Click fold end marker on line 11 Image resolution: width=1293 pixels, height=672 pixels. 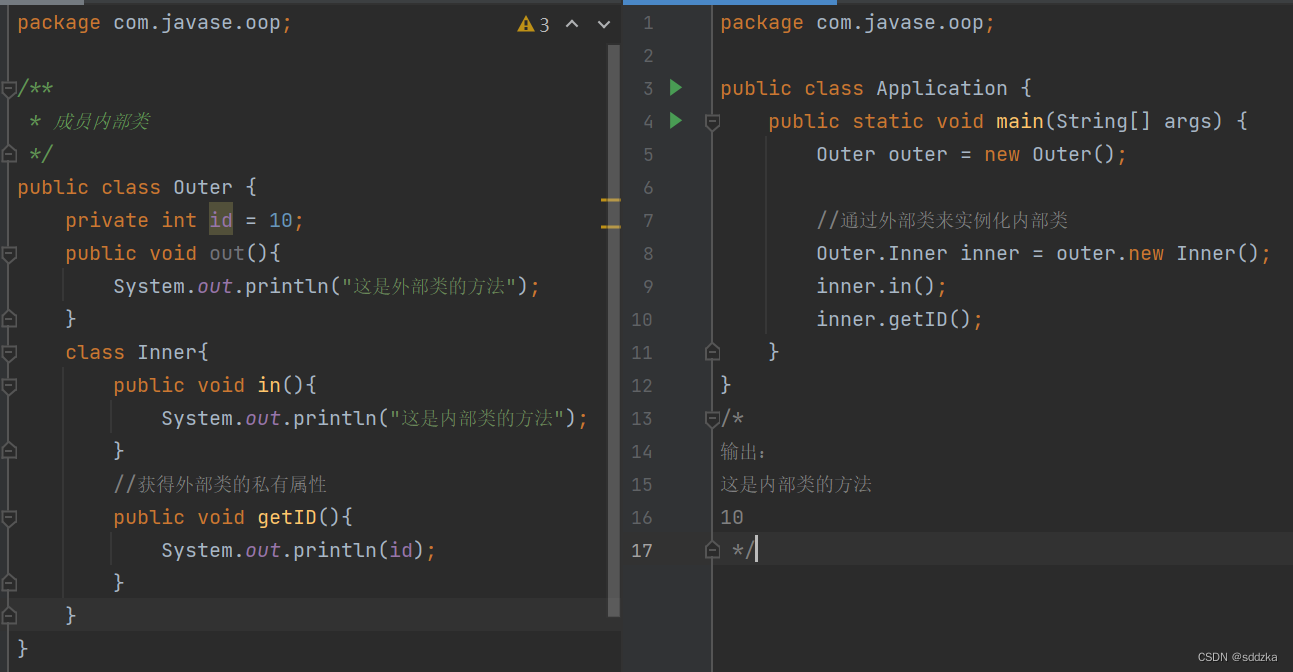(712, 352)
